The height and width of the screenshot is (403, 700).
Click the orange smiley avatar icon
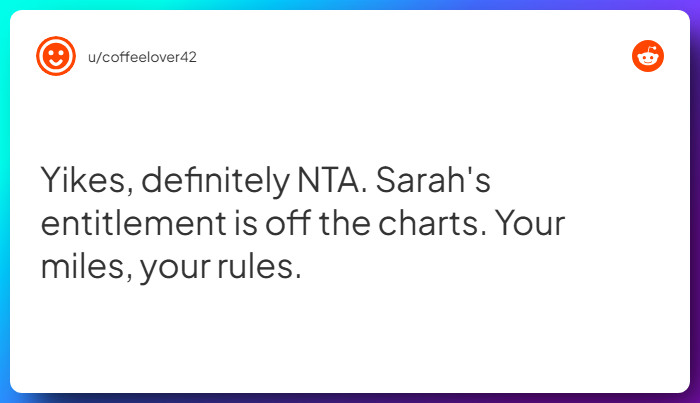[56, 56]
